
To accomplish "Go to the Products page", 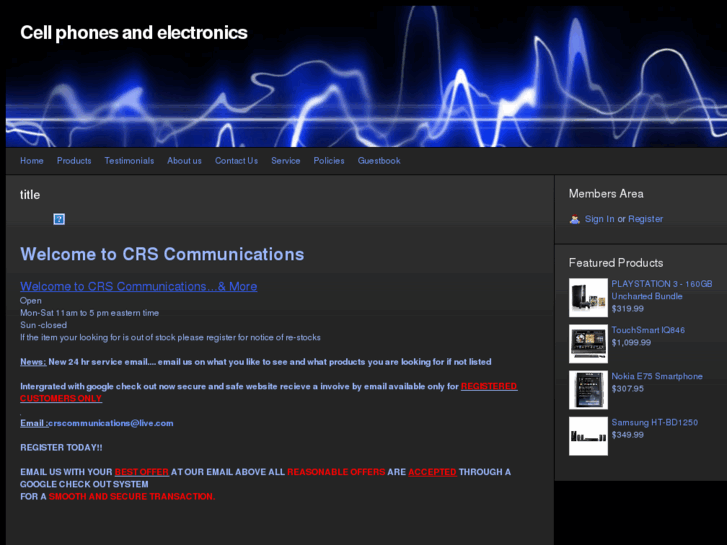I will [74, 160].
